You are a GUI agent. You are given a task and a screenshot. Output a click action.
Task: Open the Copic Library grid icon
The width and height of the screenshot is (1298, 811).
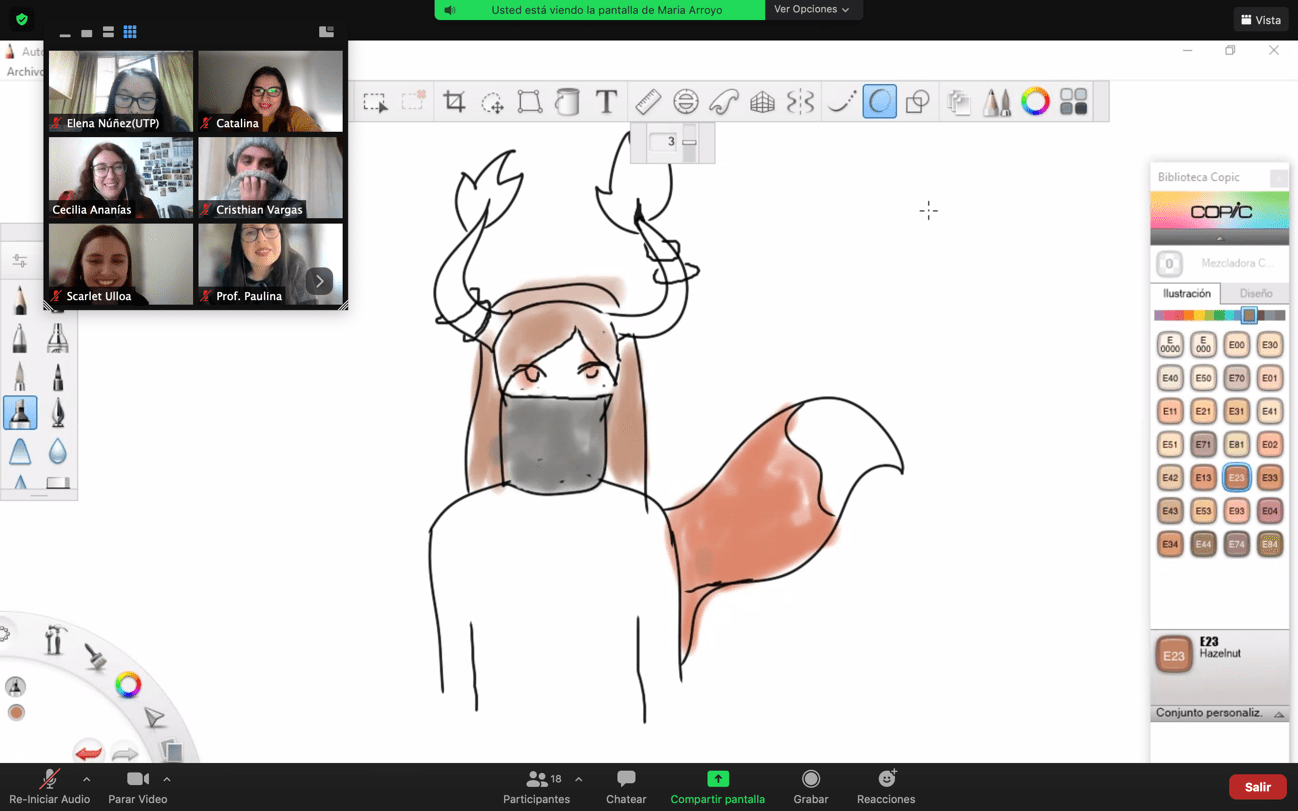click(1074, 102)
